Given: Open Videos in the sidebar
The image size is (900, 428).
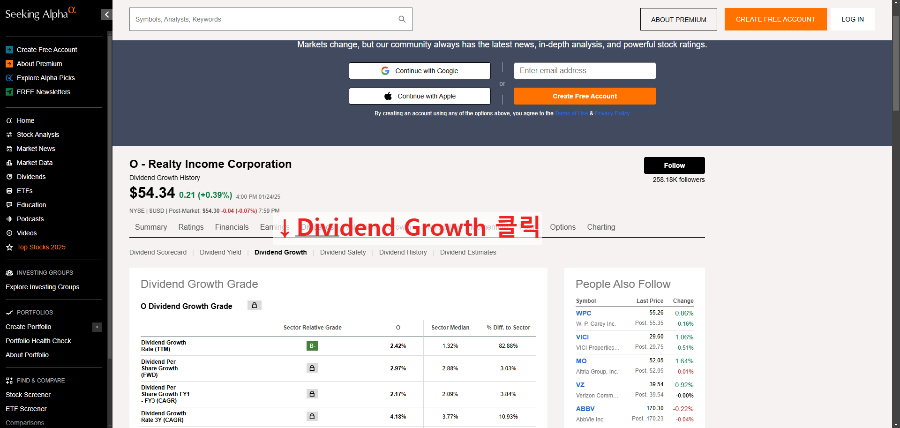Looking at the screenshot, I should (26, 233).
